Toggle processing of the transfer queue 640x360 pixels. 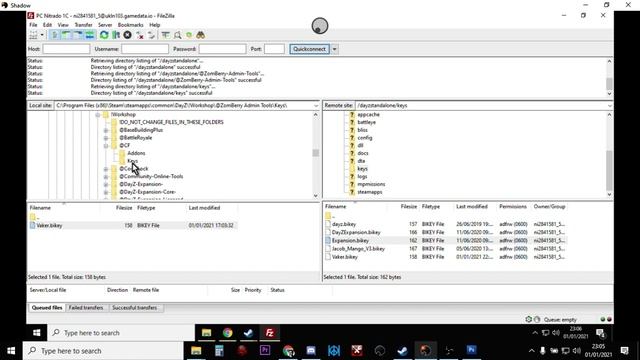[116, 35]
